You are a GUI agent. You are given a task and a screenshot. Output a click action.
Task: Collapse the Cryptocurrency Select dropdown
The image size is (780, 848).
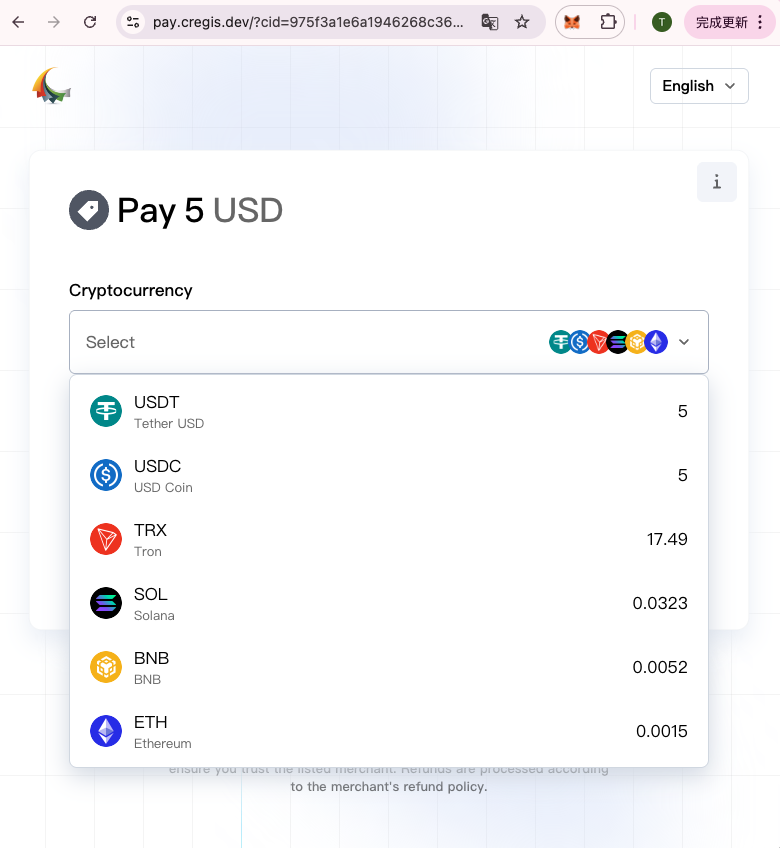(300, 342)
